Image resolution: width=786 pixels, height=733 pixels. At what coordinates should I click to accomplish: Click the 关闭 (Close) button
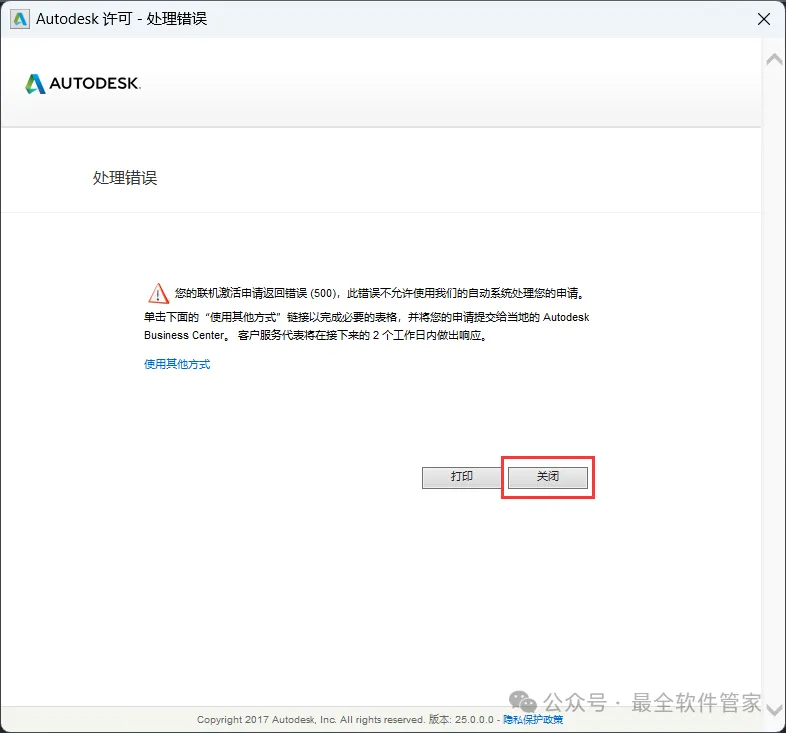547,477
